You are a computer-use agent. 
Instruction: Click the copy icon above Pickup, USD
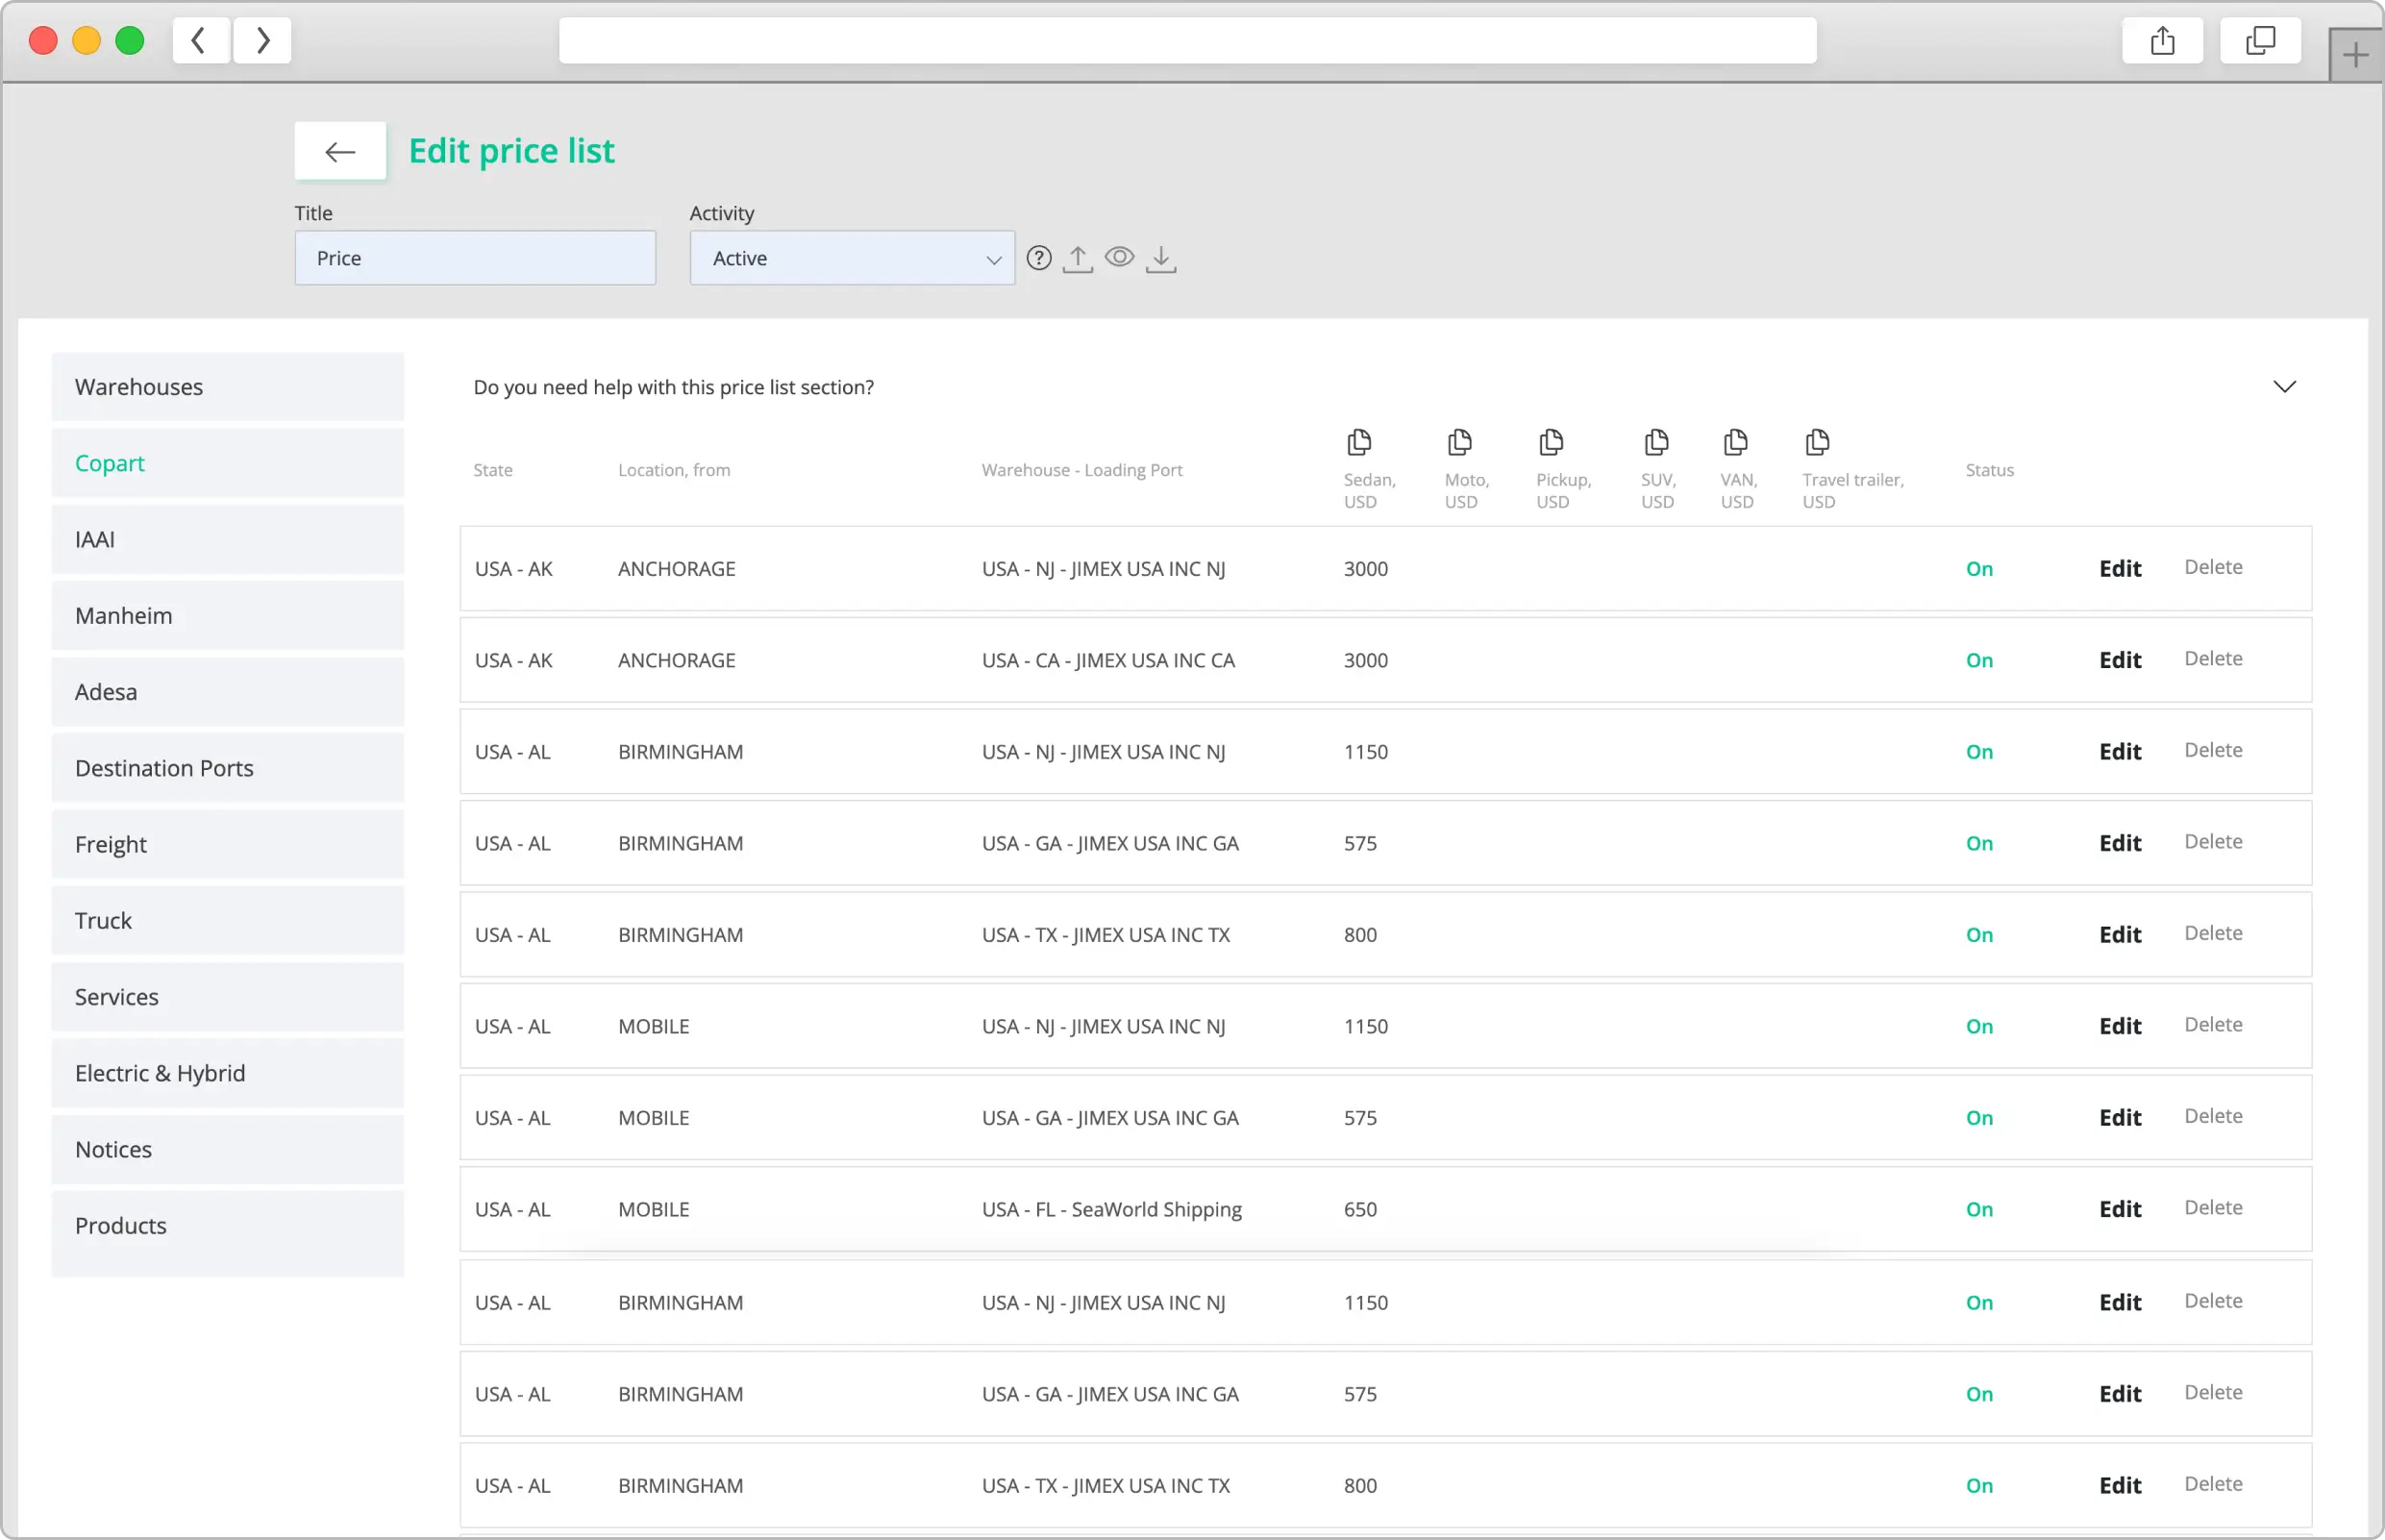click(x=1551, y=442)
